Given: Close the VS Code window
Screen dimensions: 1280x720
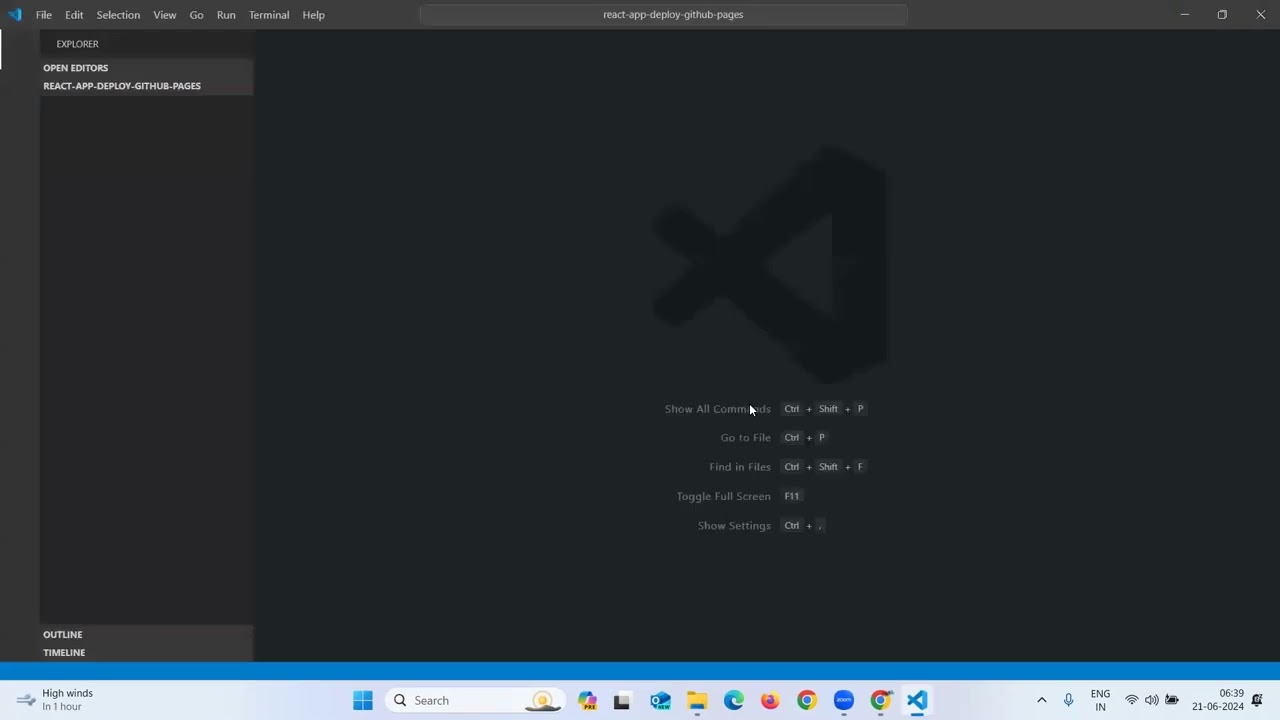Looking at the screenshot, I should click(1260, 15).
